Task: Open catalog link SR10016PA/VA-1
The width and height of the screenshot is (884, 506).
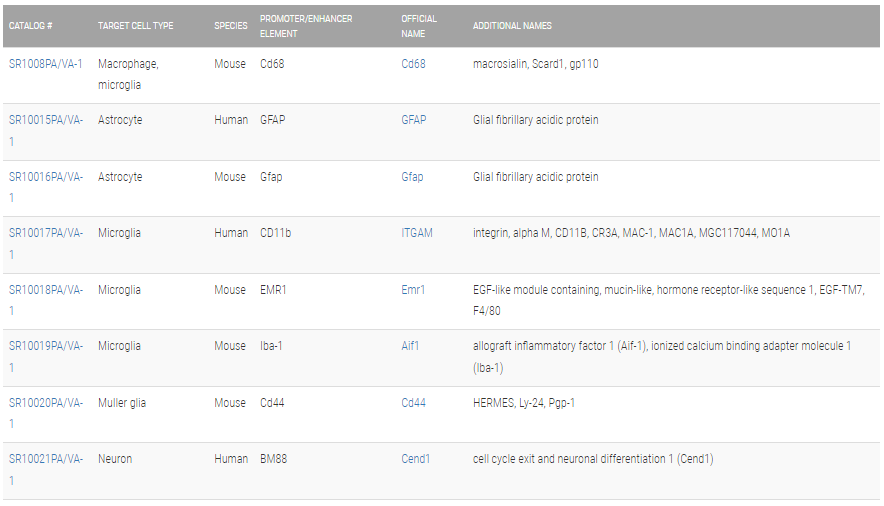Action: (46, 187)
